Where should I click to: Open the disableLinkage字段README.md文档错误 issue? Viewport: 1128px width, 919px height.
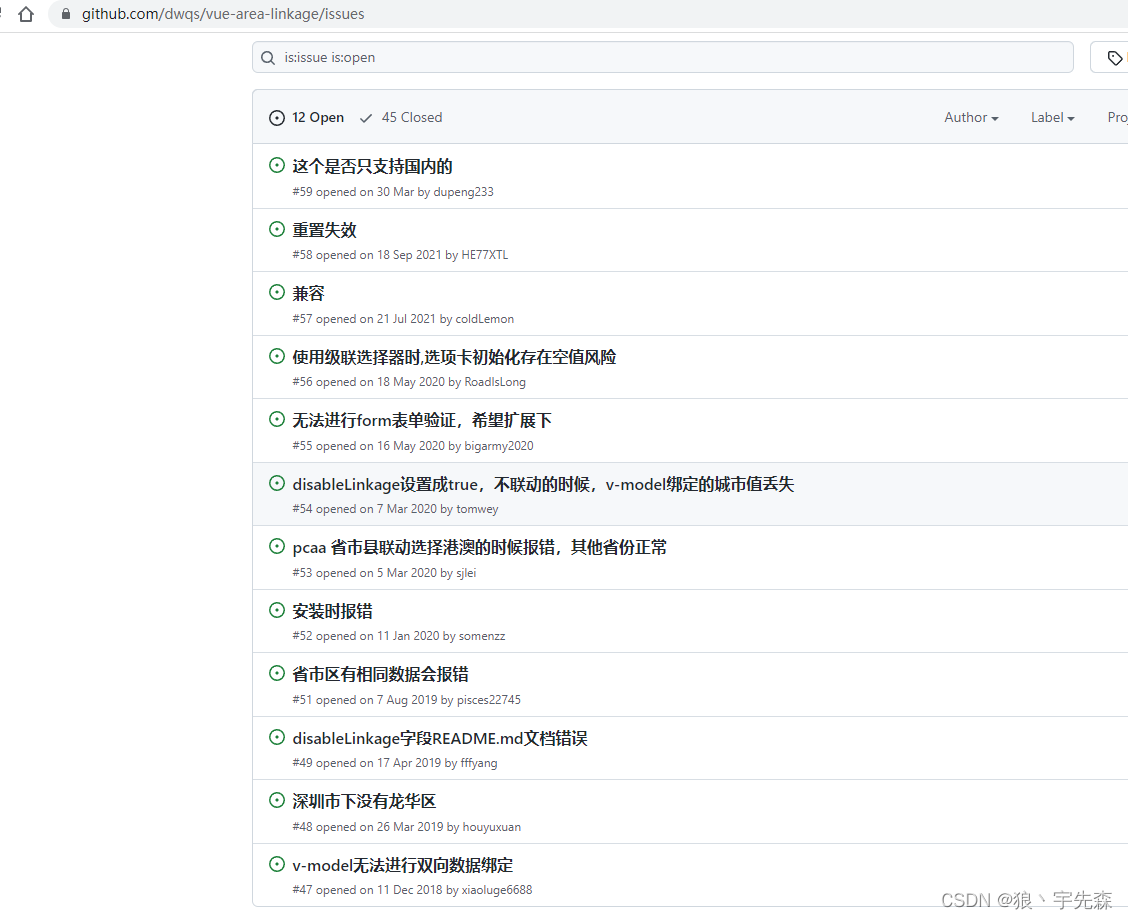(x=440, y=737)
